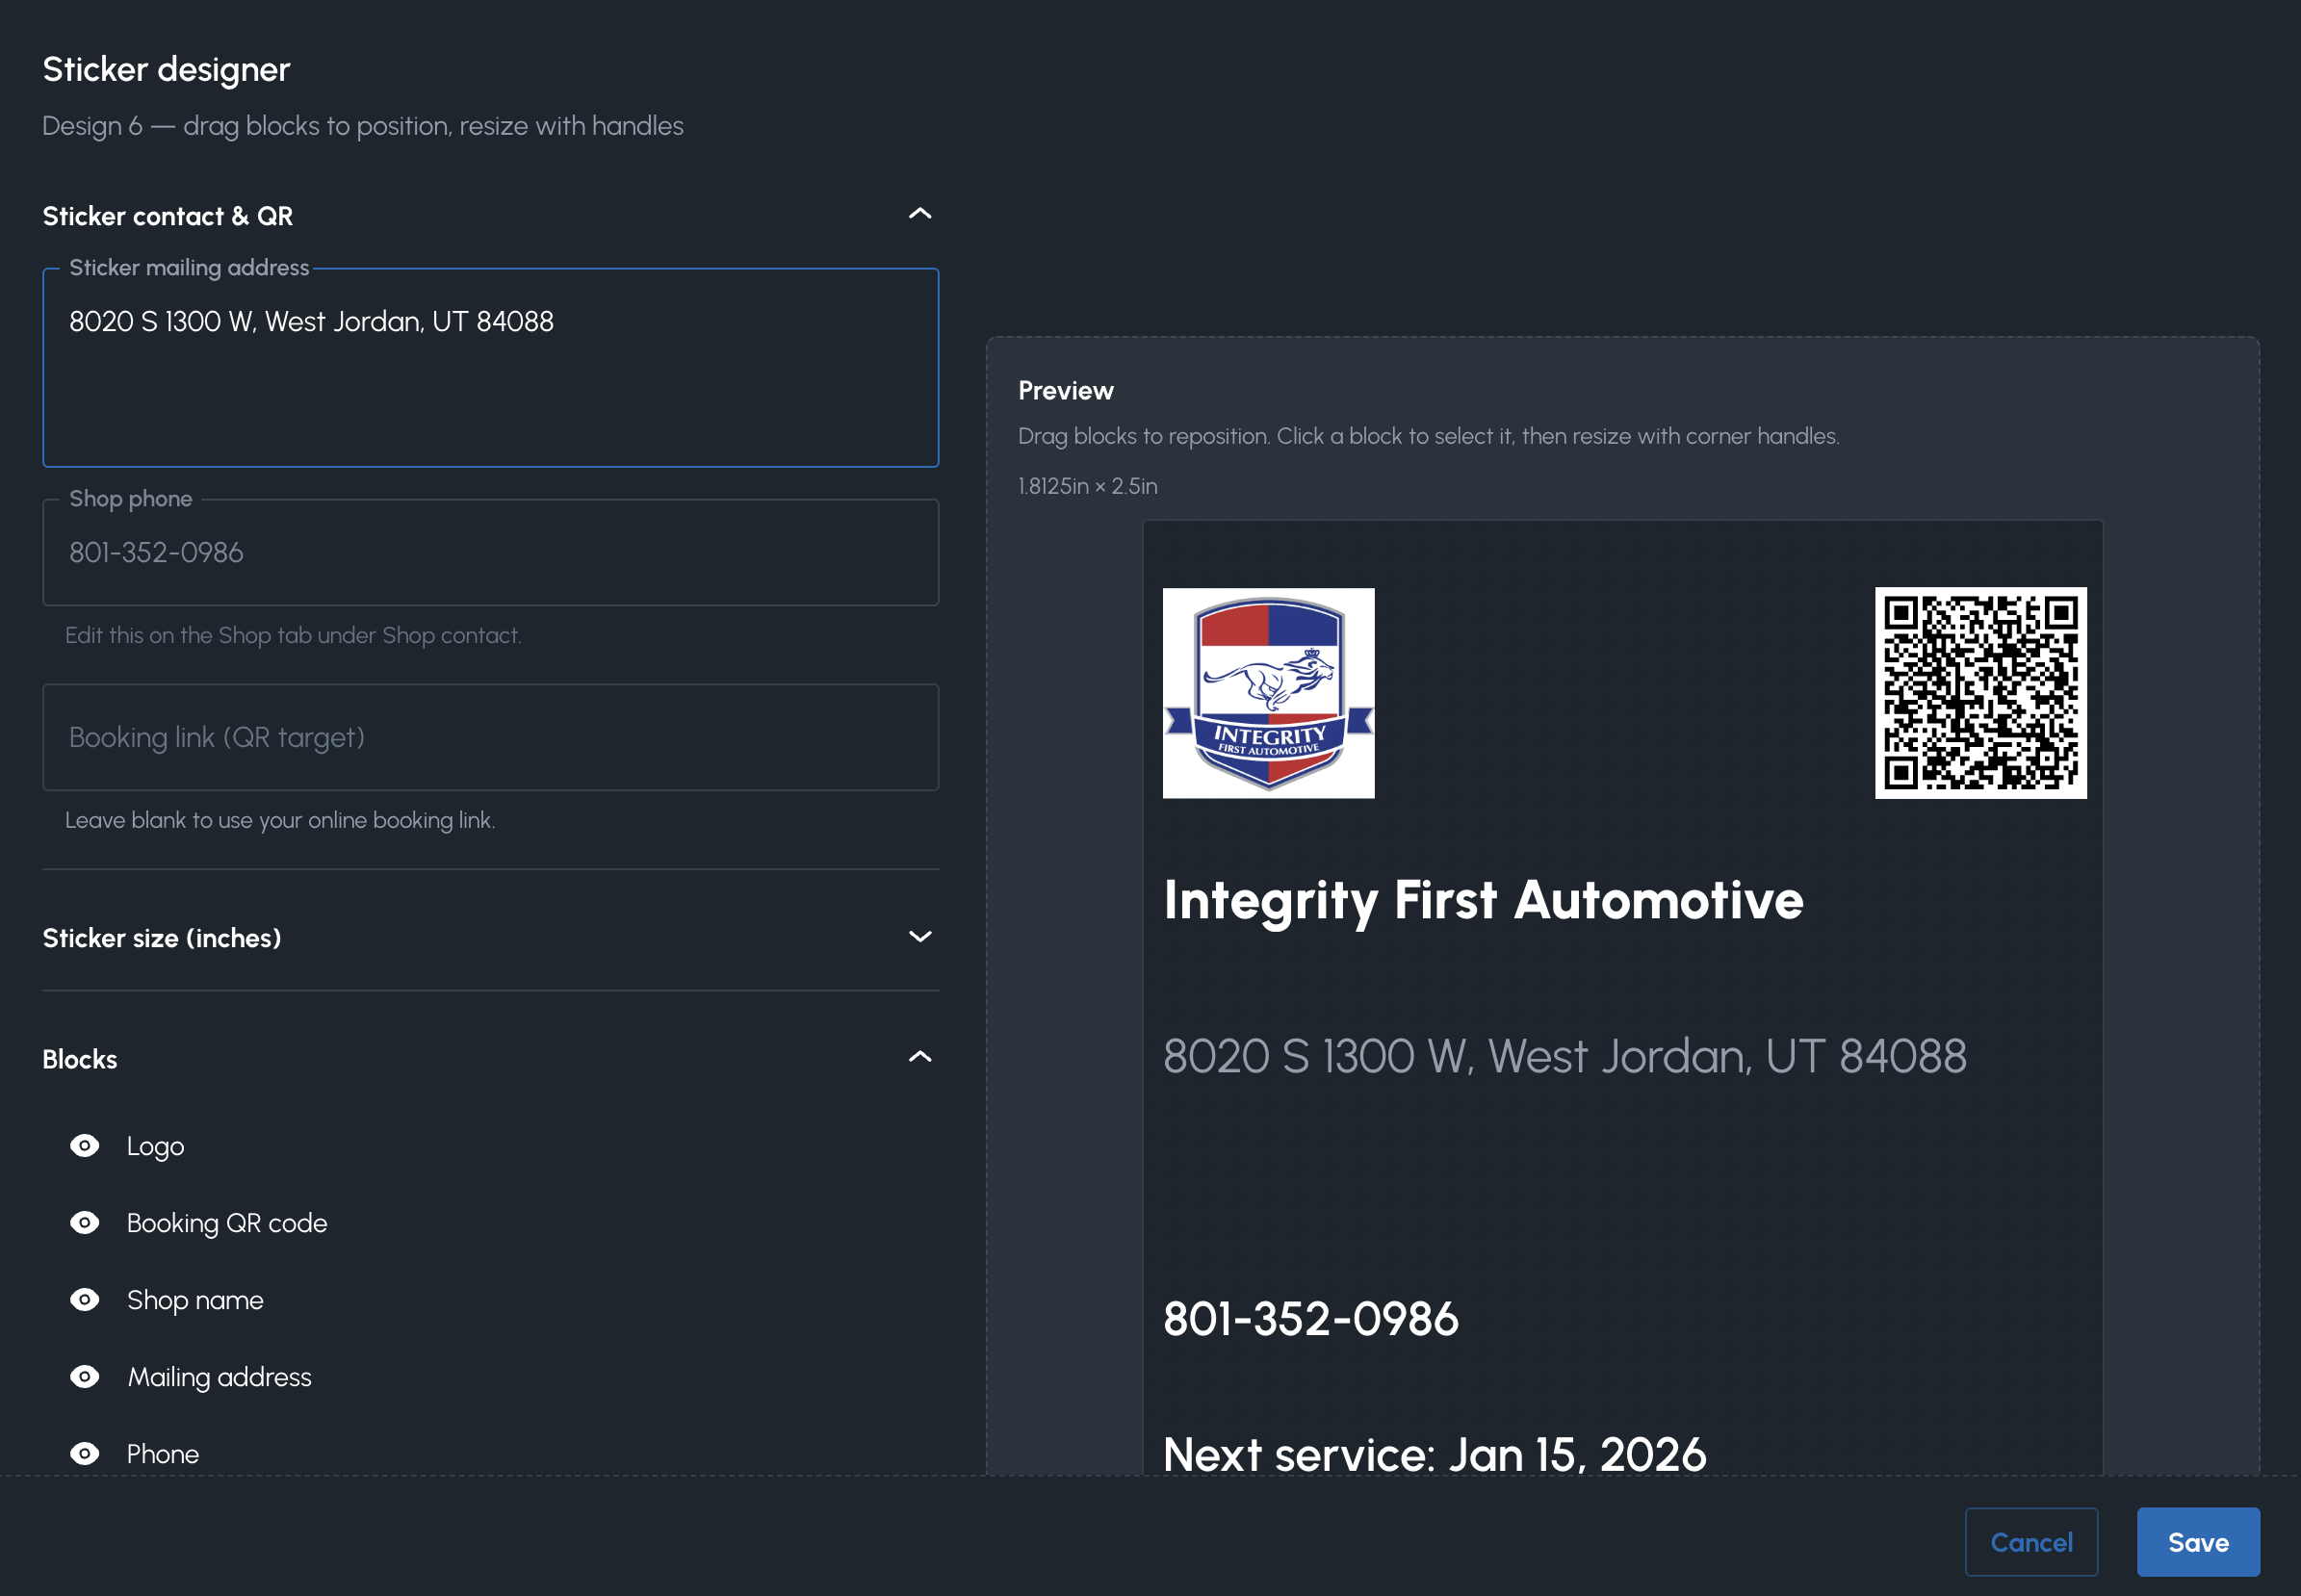This screenshot has width=2301, height=1596.
Task: Expand the Sticker size (inches) section
Action: (920, 937)
